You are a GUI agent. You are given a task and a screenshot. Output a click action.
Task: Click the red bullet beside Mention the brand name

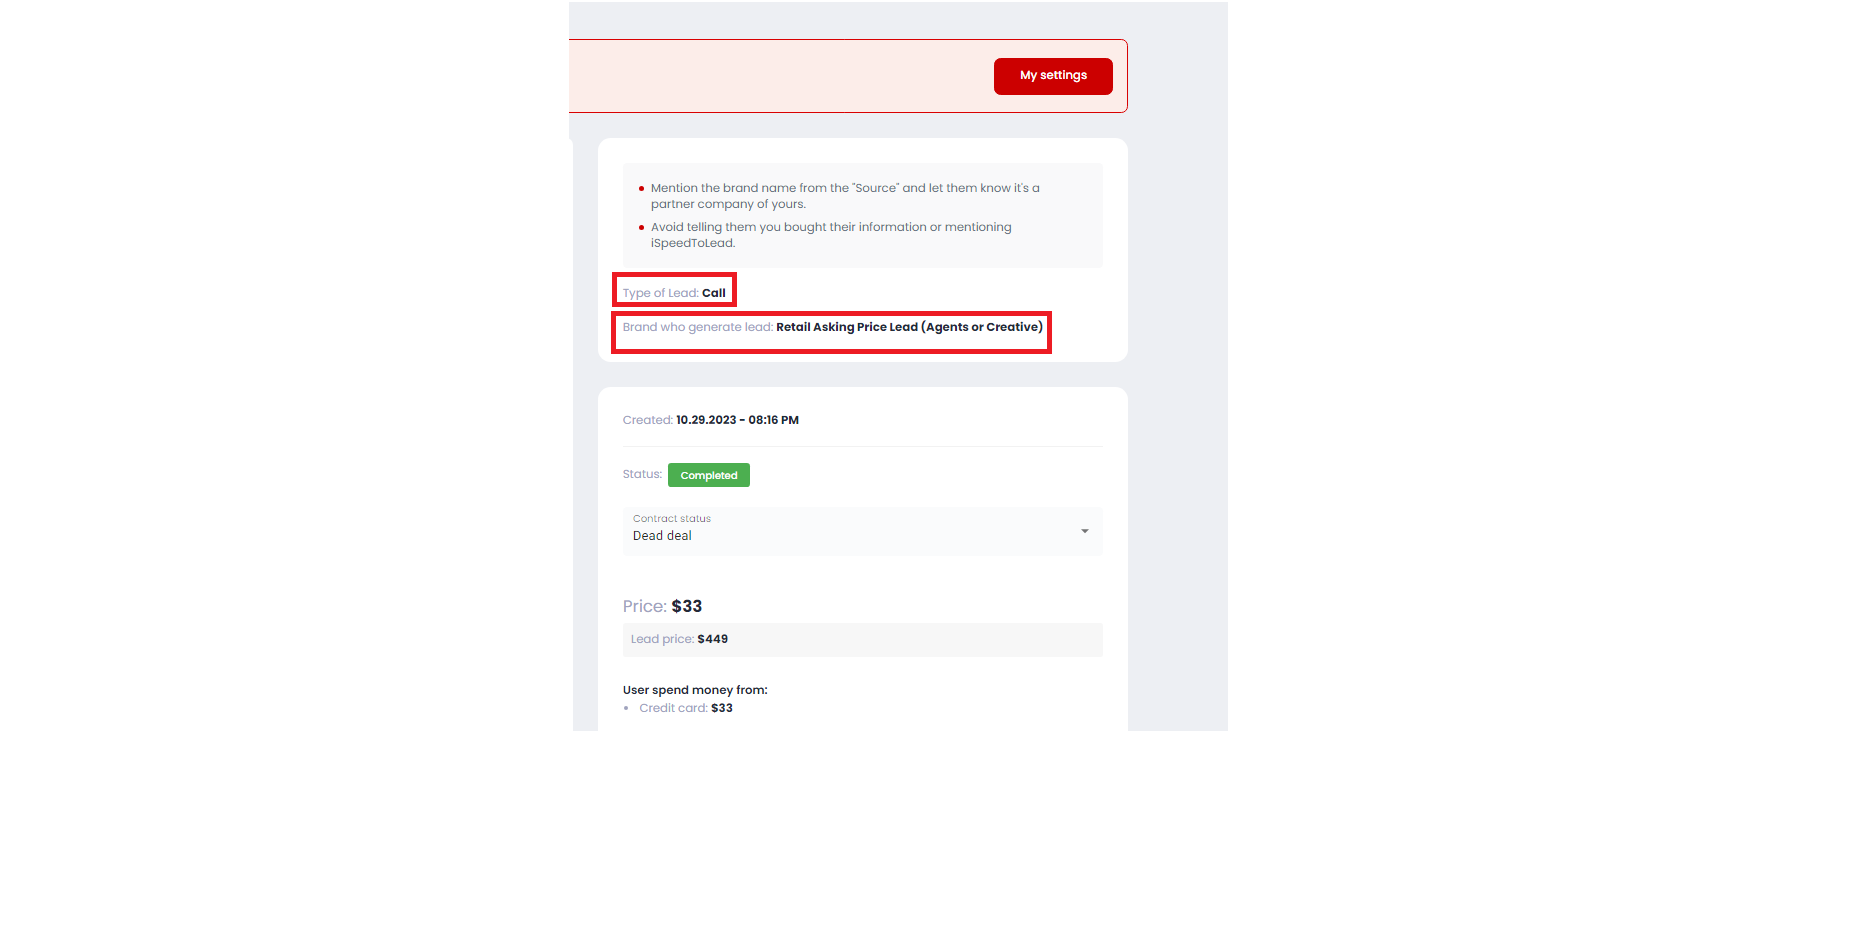point(641,188)
